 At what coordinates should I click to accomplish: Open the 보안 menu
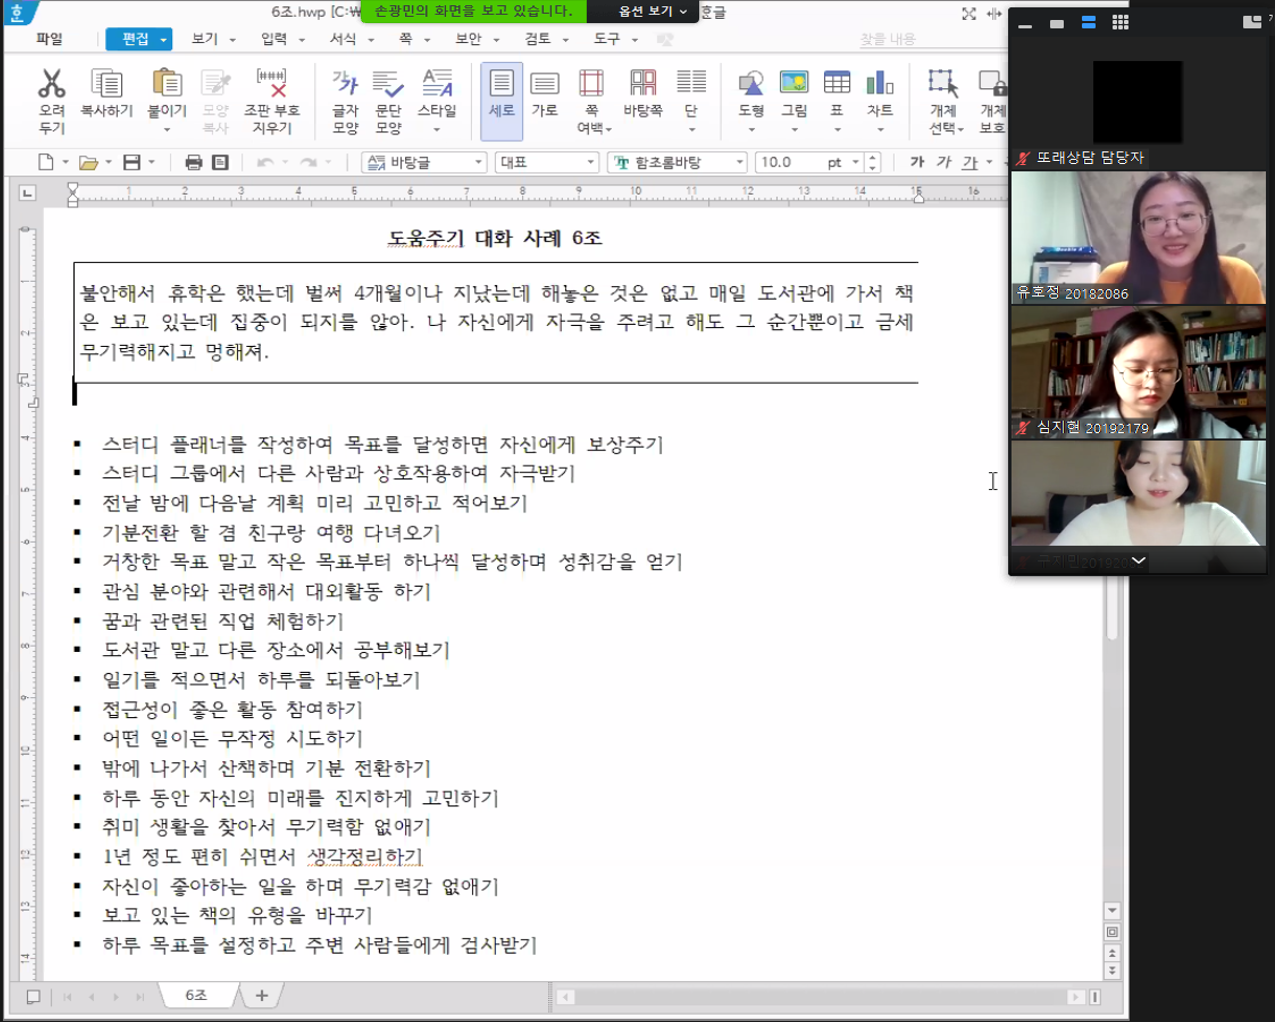click(x=468, y=39)
